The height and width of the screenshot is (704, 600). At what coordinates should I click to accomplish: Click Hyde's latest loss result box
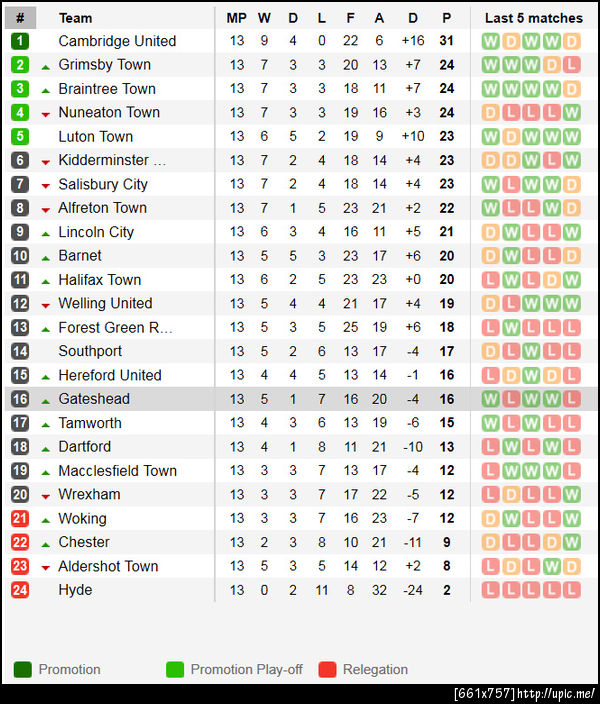(x=571, y=590)
